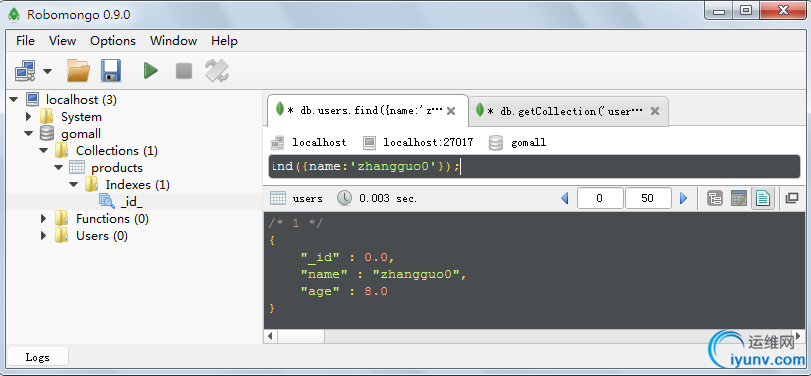Click the "name" : "zhangguo0" result line

click(384, 274)
